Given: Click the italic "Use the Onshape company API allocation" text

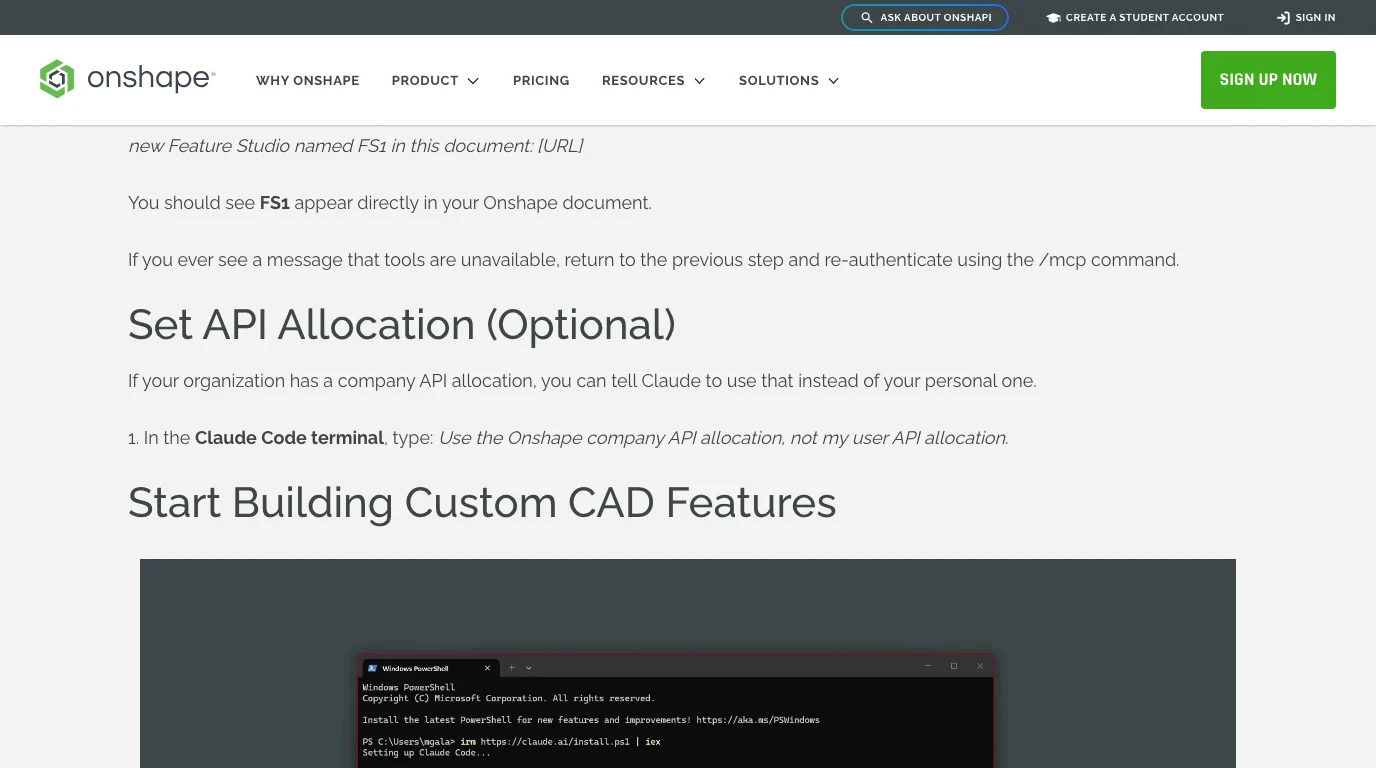Looking at the screenshot, I should pos(723,438).
